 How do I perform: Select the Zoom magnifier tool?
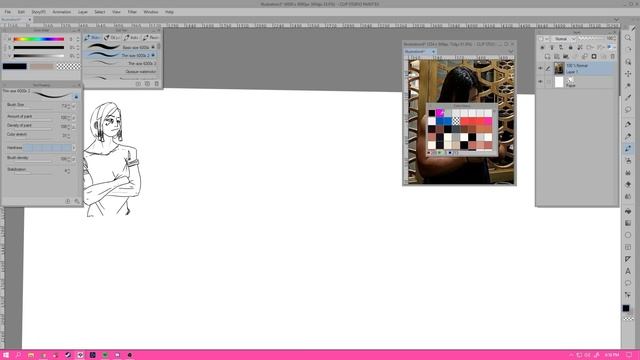click(x=628, y=38)
